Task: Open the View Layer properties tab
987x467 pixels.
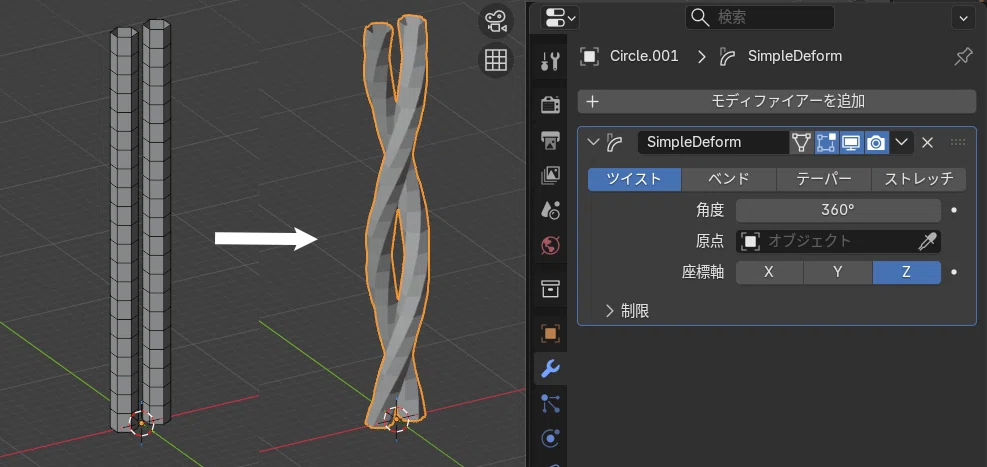Action: click(550, 176)
